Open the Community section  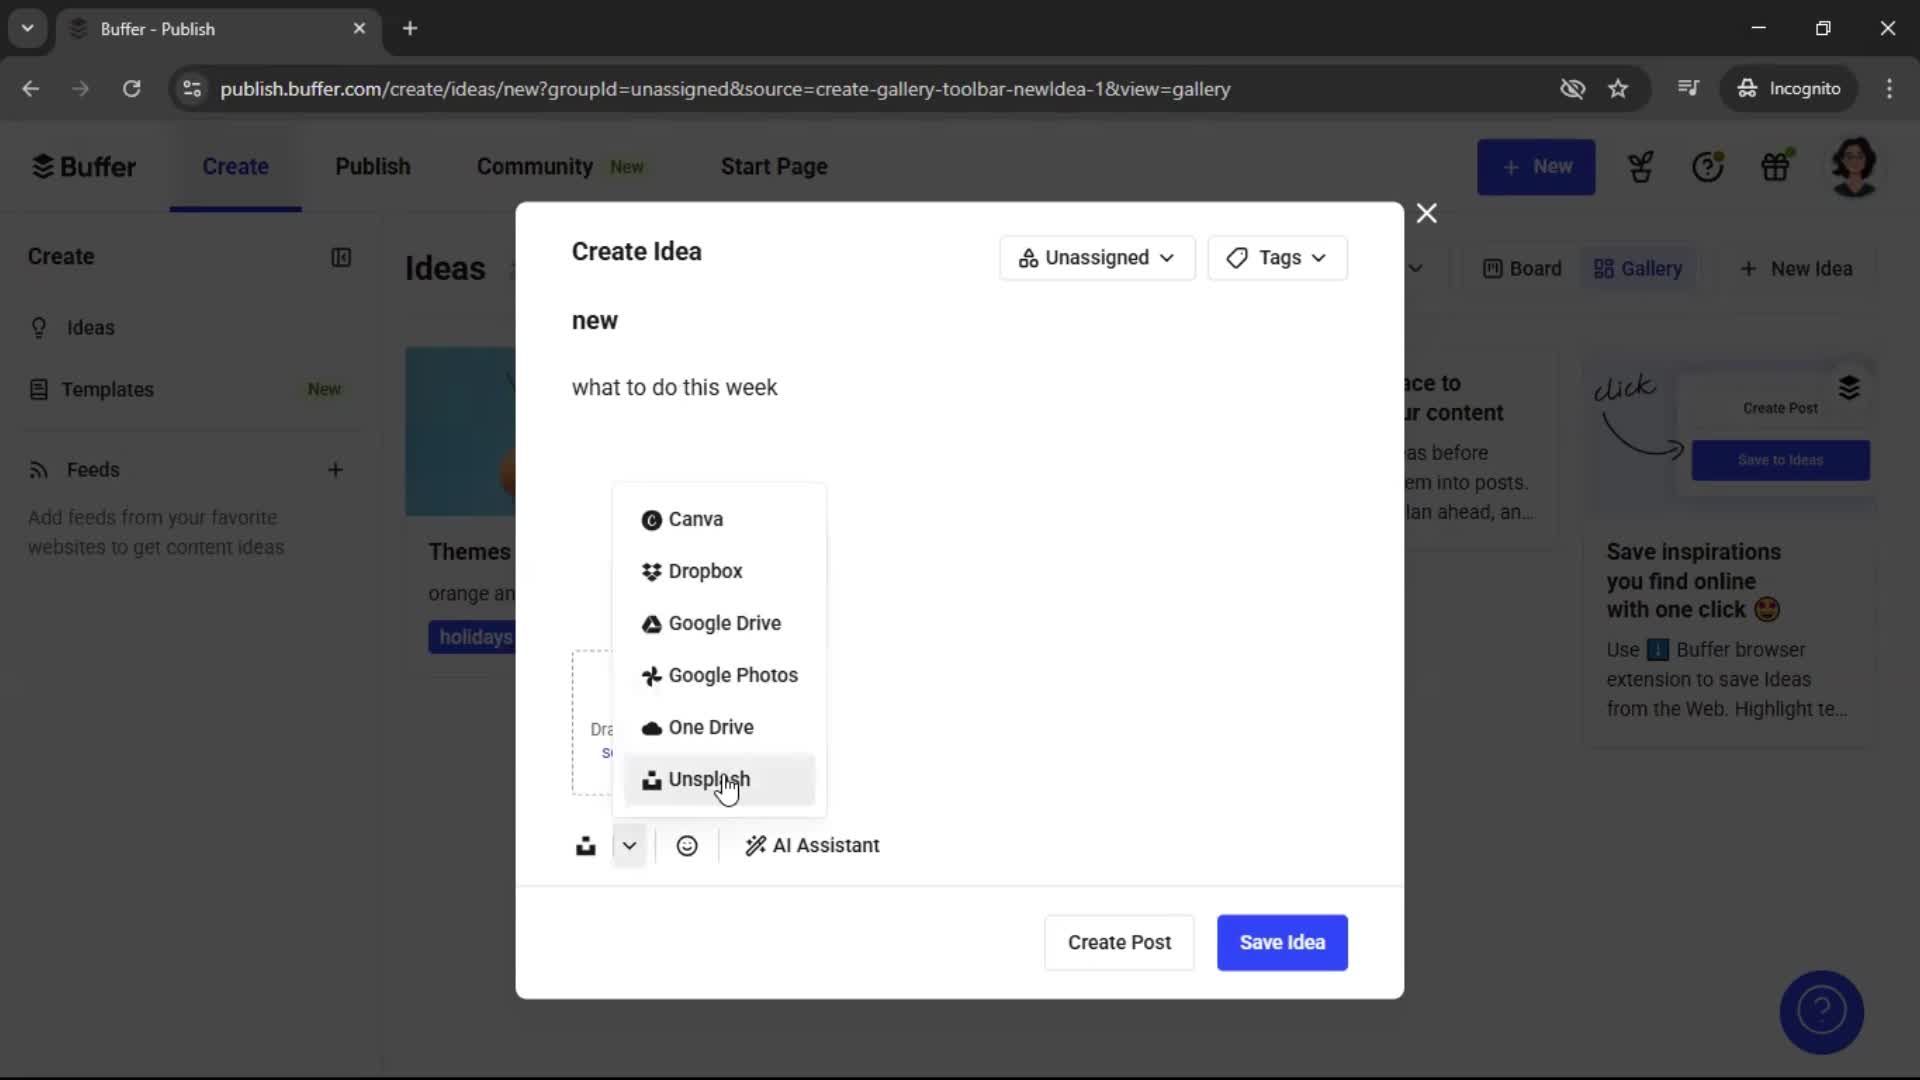(533, 166)
